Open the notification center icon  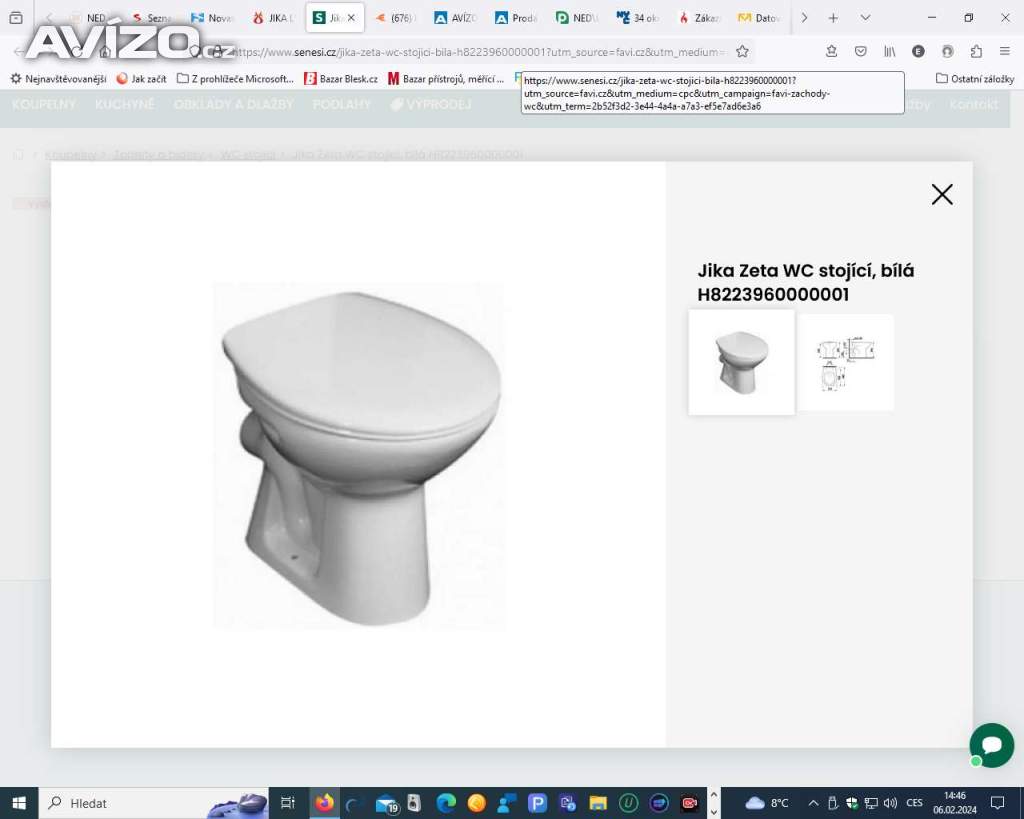(997, 803)
